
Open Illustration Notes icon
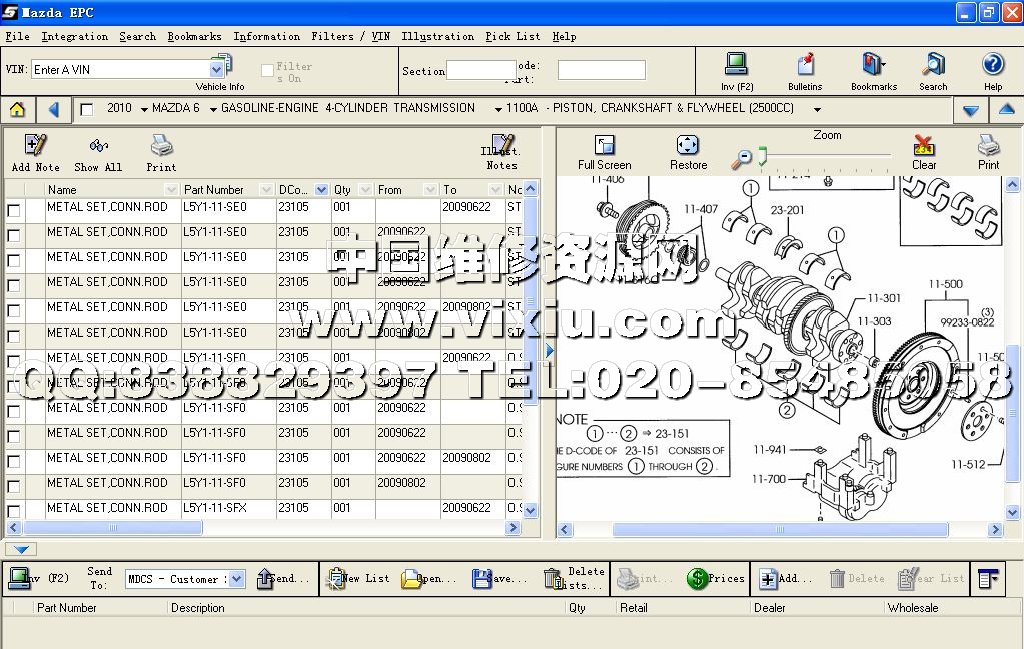501,146
